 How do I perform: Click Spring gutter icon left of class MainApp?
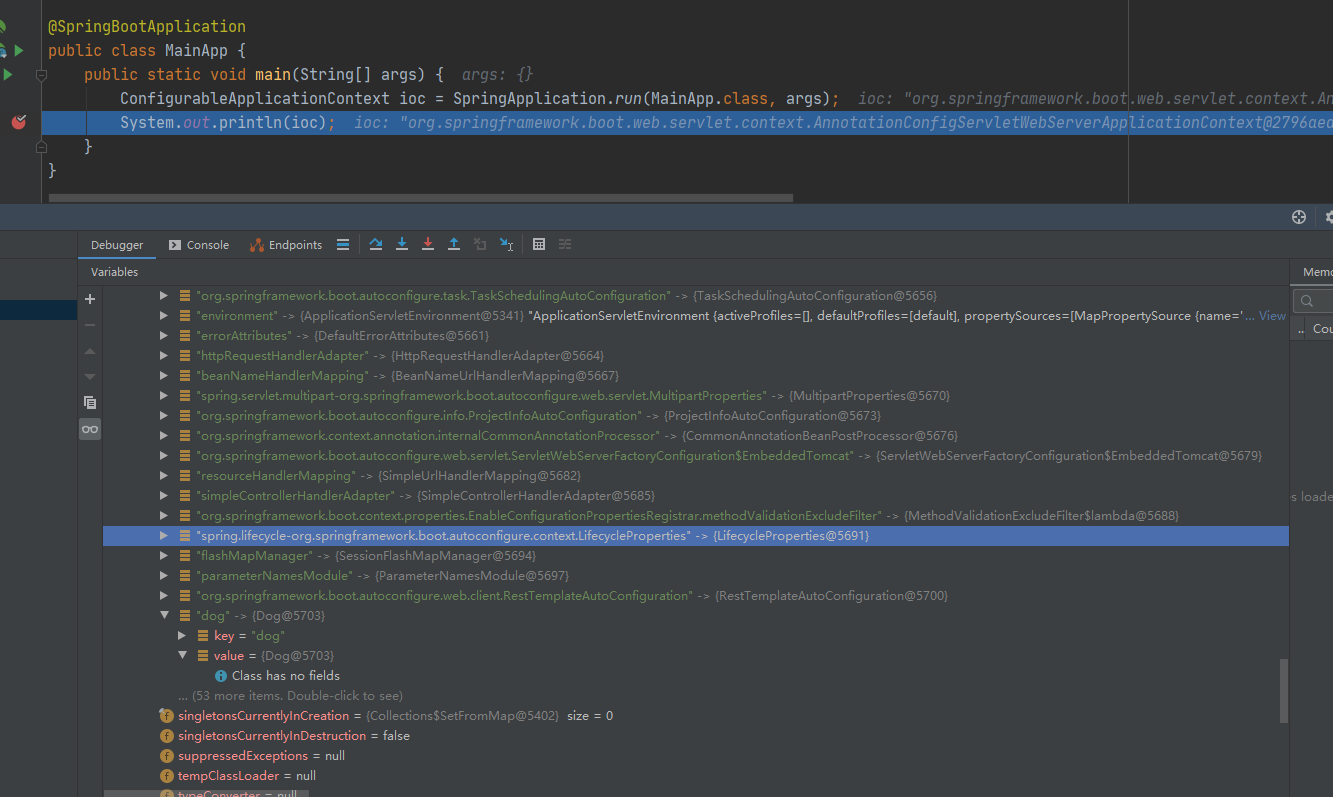3,50
